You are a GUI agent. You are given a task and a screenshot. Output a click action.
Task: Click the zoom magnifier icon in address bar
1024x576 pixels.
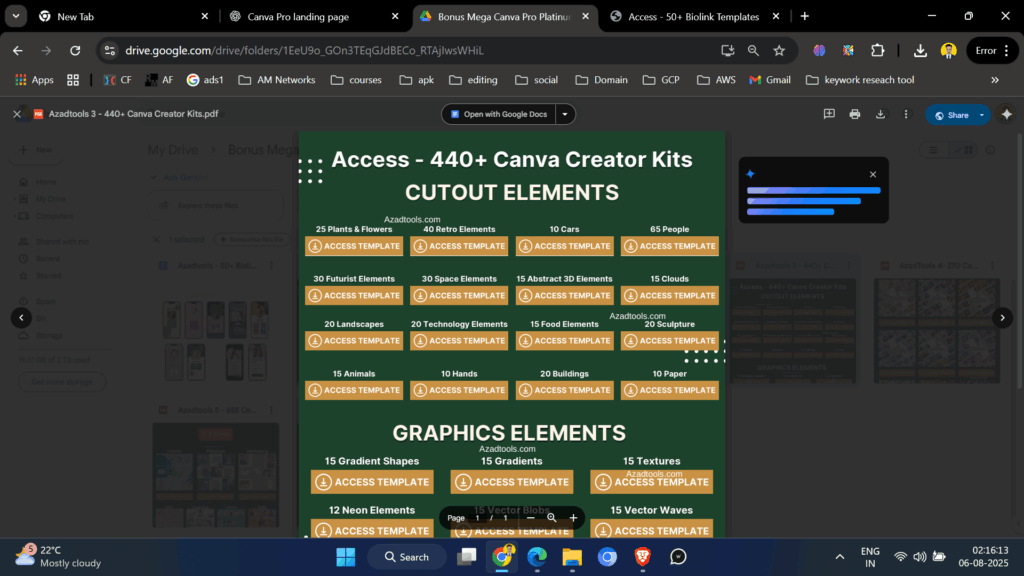tap(753, 50)
